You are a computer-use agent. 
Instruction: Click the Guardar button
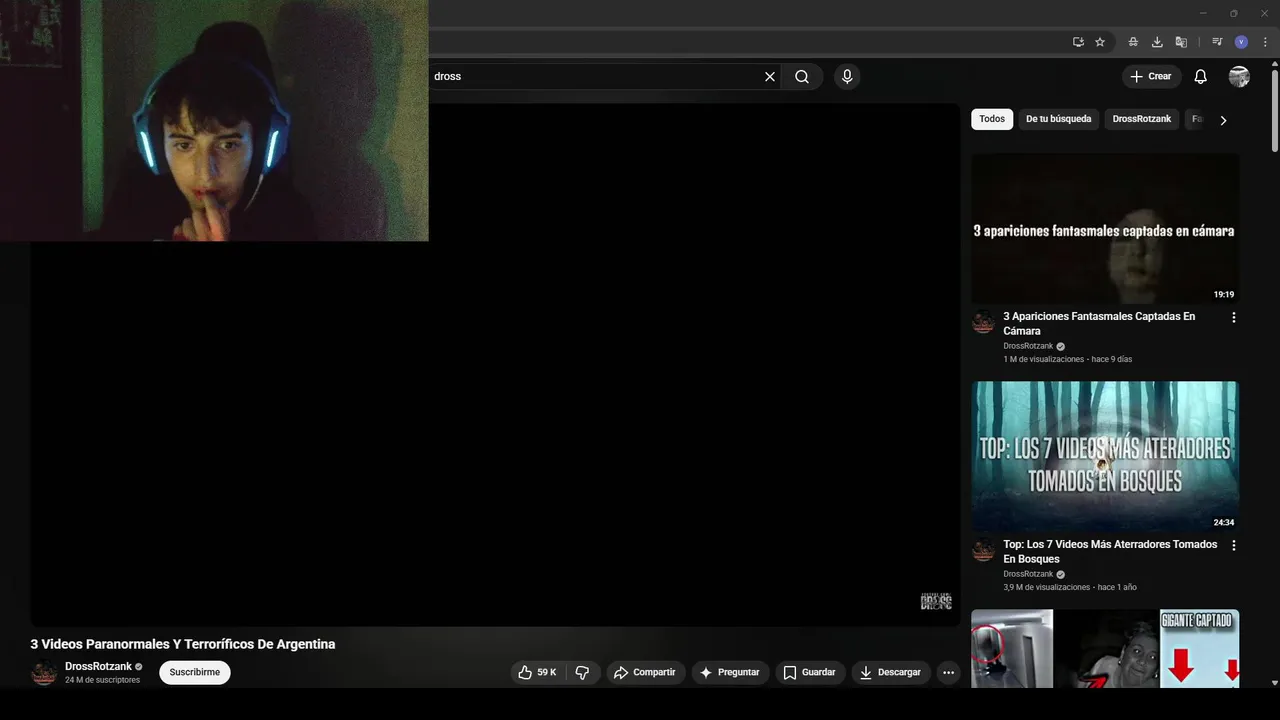click(x=810, y=673)
